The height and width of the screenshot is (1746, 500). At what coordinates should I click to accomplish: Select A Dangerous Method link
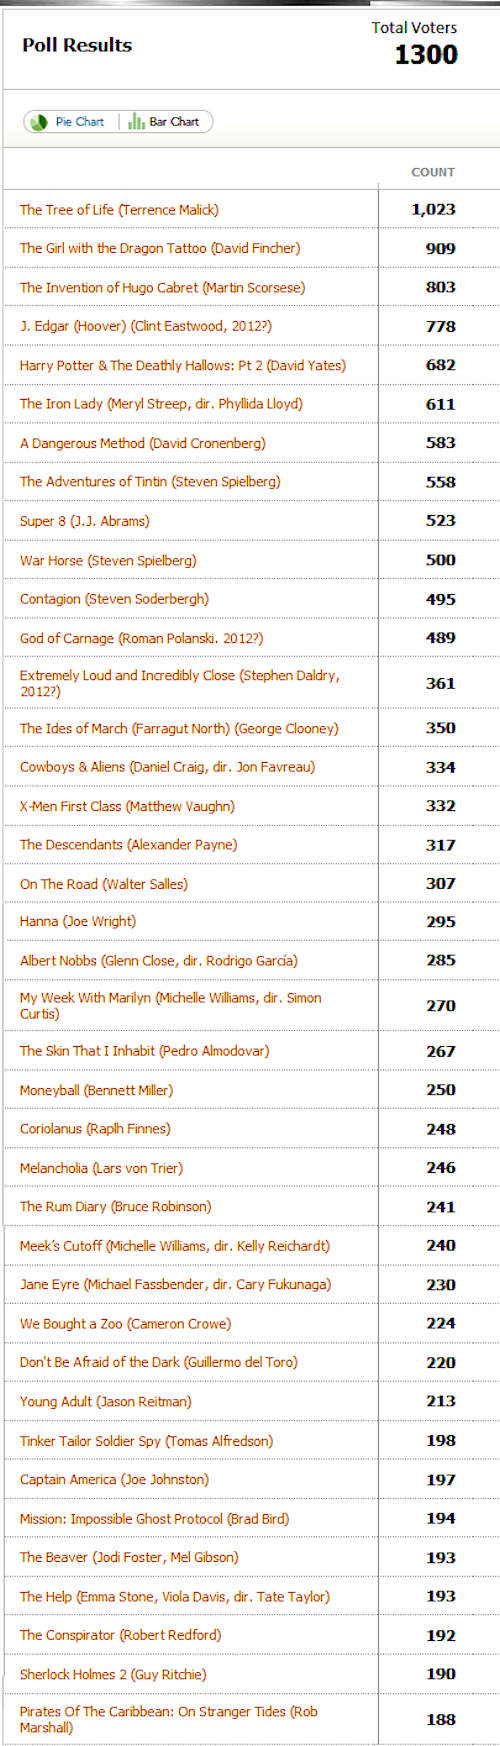point(143,443)
